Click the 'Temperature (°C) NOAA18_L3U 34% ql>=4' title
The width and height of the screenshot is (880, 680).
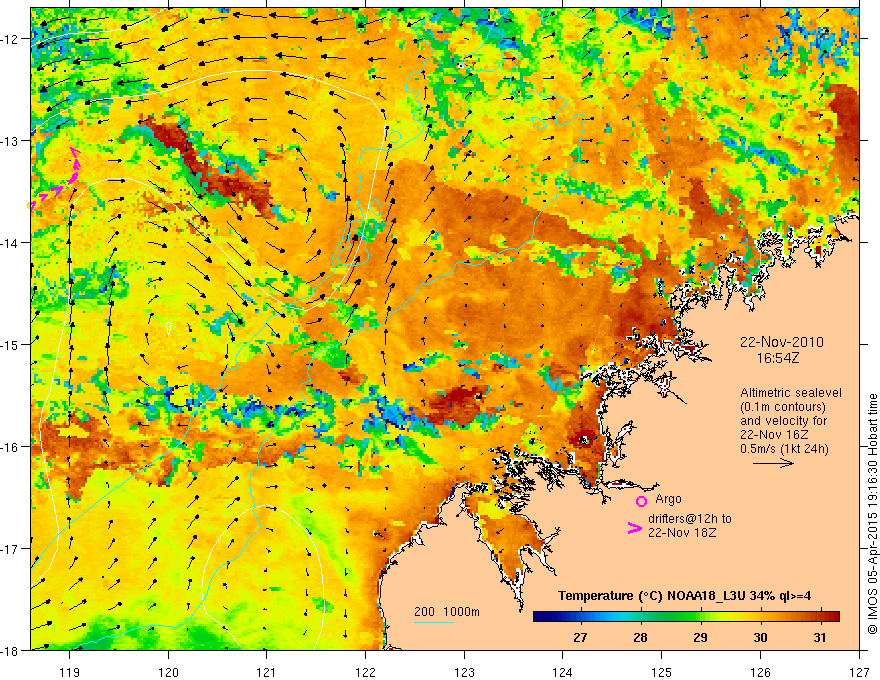(x=684, y=596)
